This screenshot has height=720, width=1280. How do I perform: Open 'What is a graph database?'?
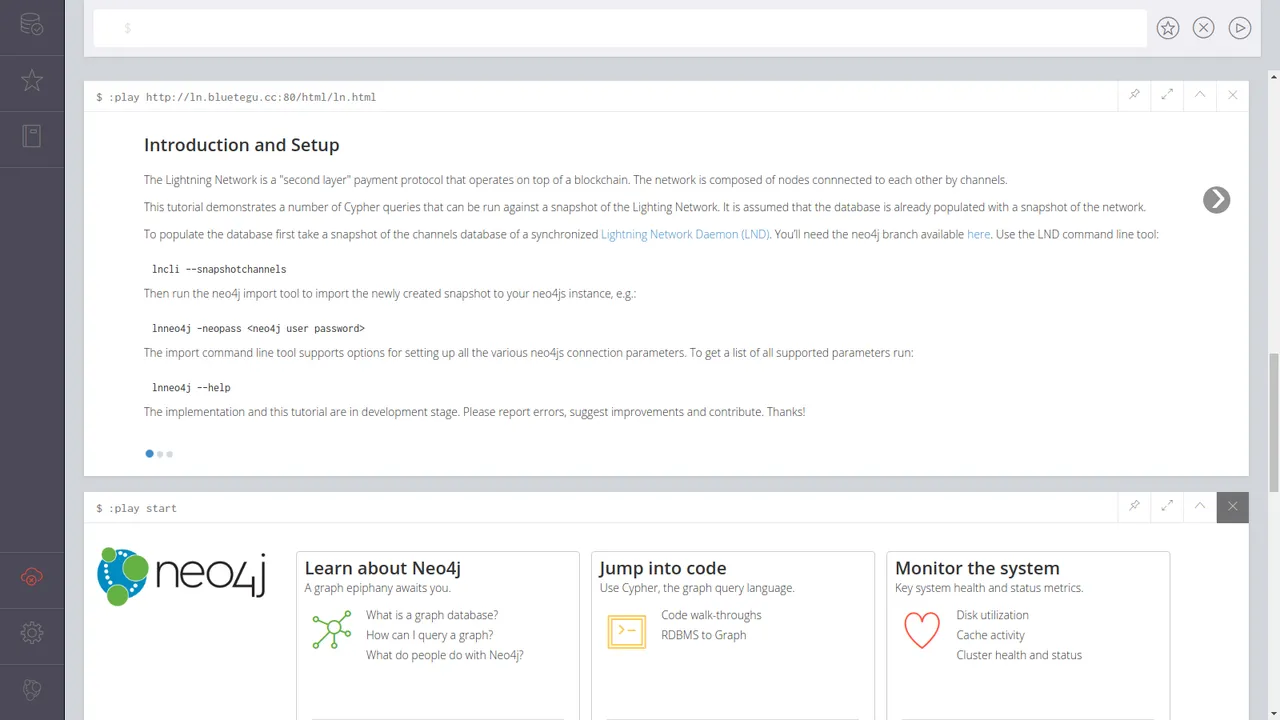432,615
